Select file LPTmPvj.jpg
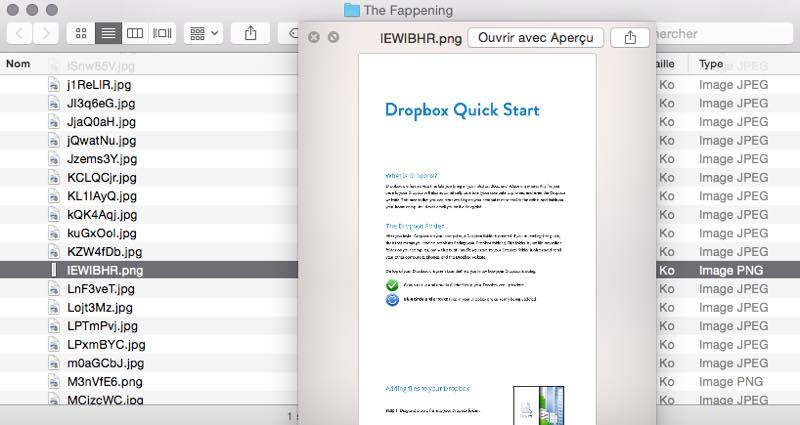The image size is (800, 425). pyautogui.click(x=102, y=326)
